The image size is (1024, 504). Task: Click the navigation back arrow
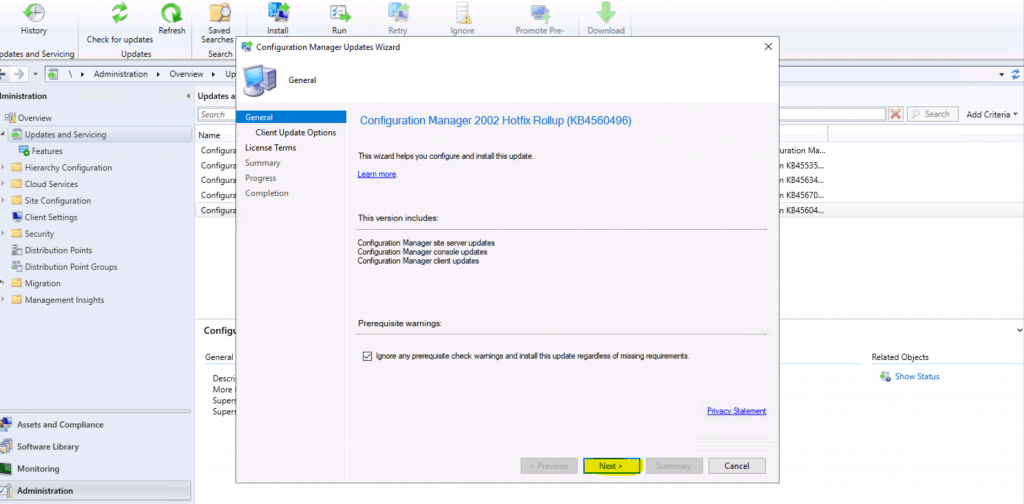click(3, 74)
